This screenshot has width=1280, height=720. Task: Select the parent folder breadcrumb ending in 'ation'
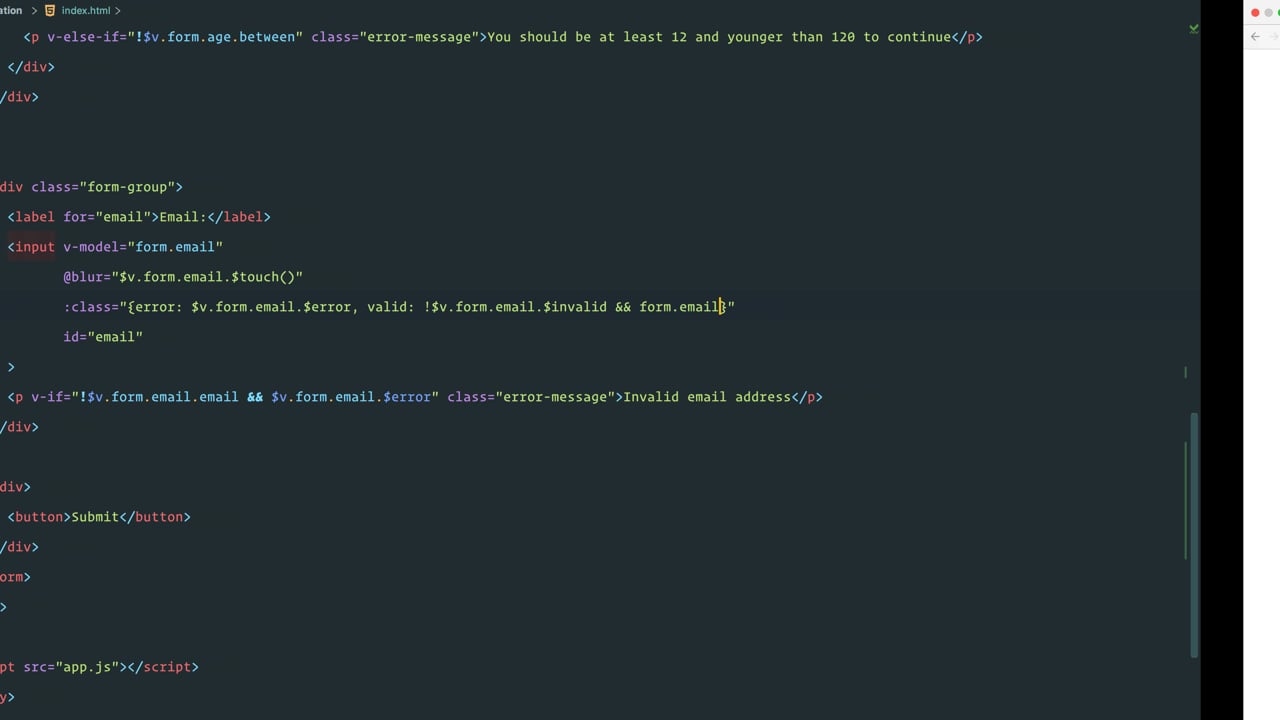11,10
